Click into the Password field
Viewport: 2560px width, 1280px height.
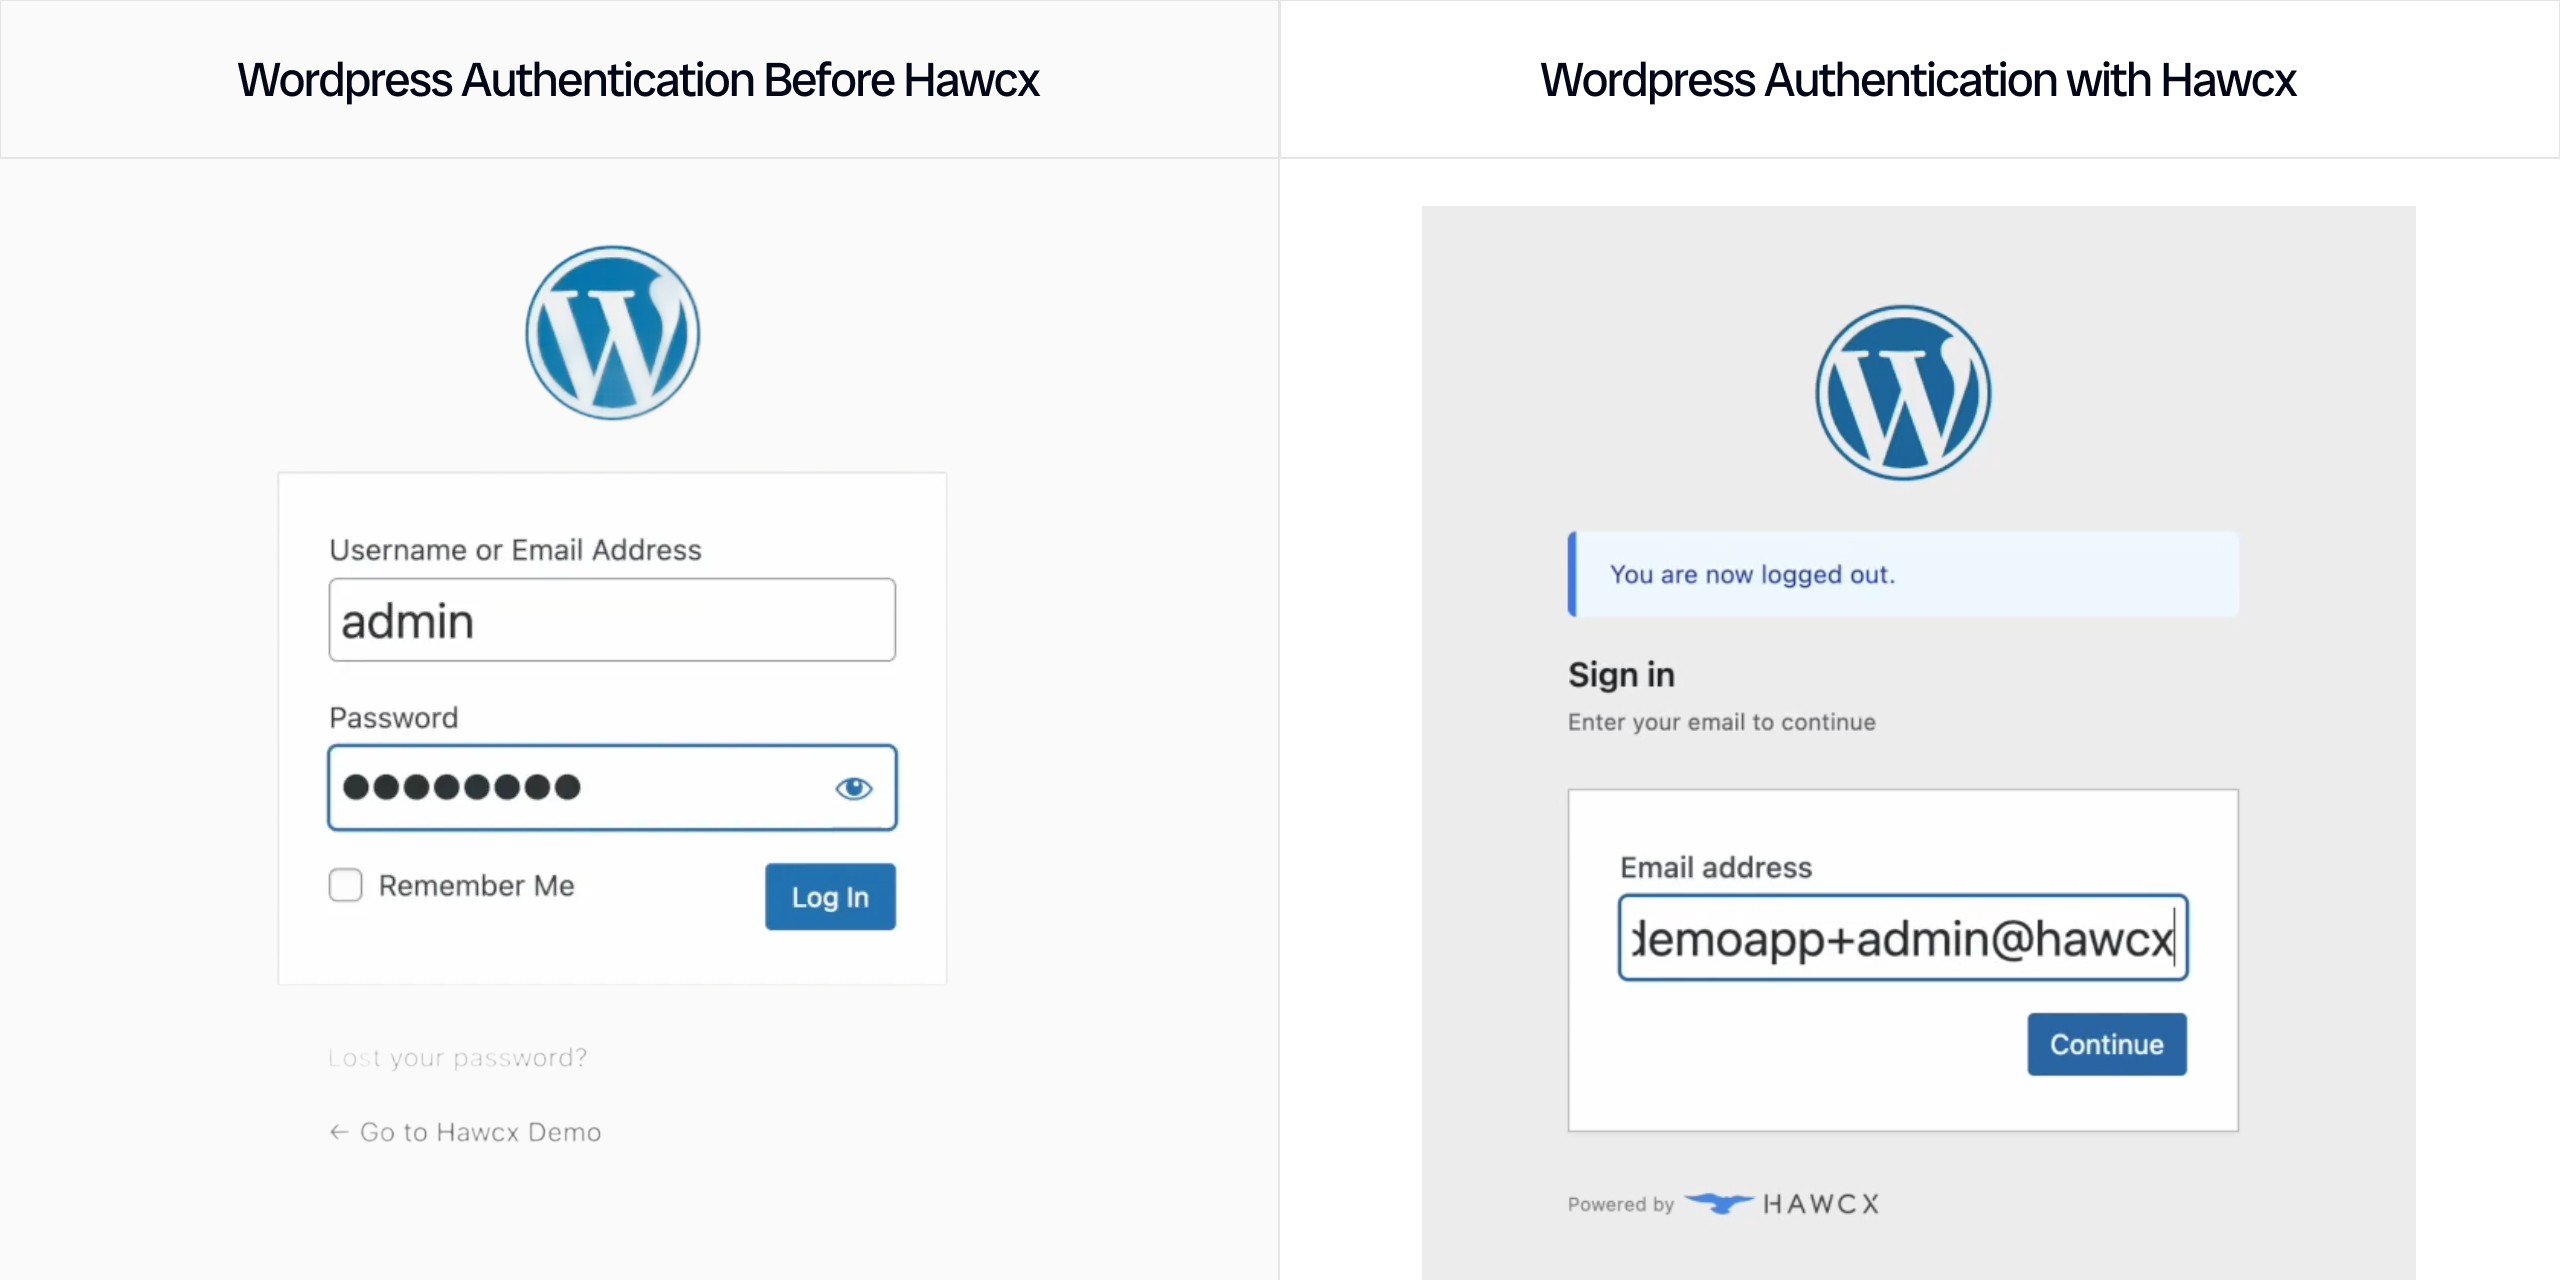tap(580, 788)
